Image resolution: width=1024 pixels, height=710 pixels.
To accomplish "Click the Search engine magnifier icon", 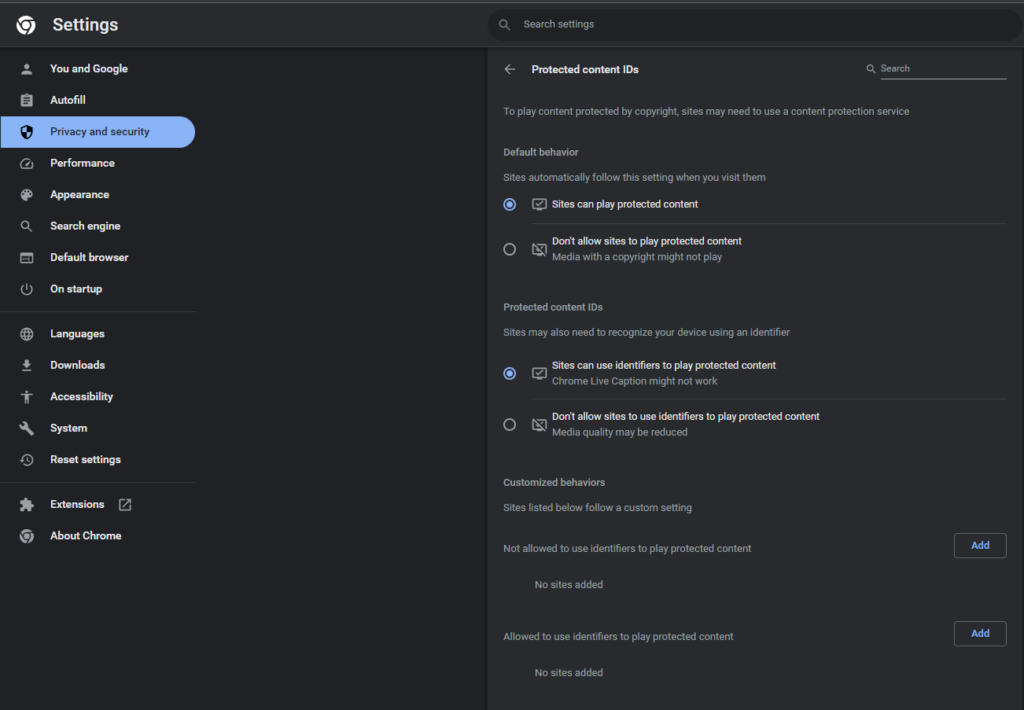I will 28,225.
